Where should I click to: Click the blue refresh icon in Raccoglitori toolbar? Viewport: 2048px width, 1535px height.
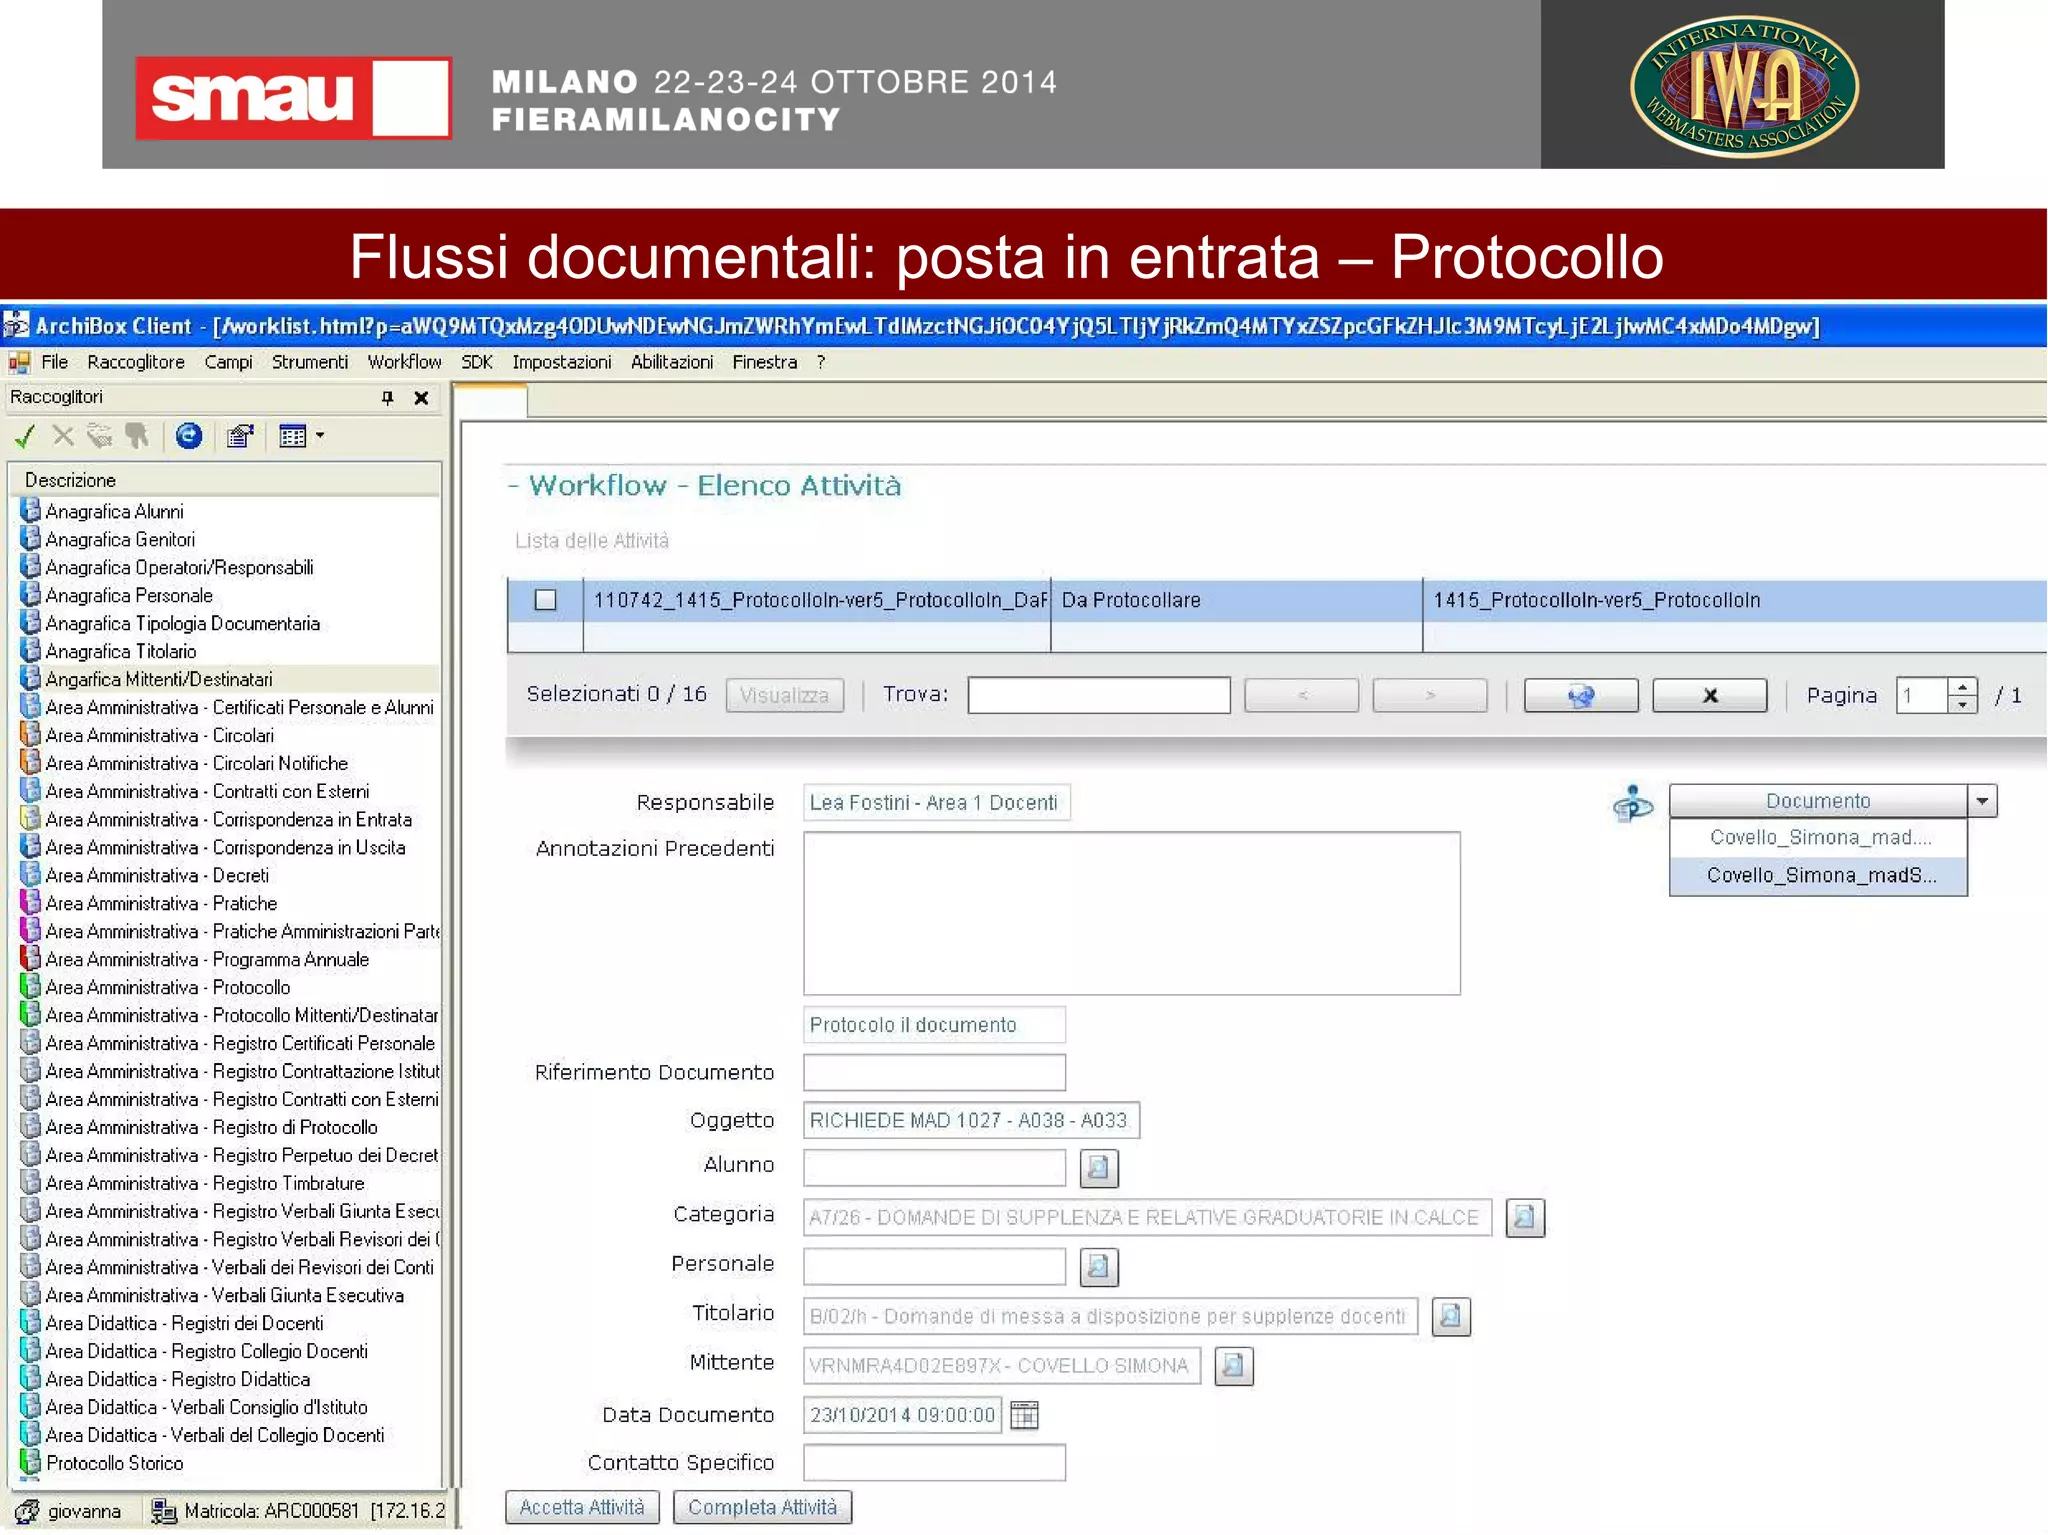click(189, 436)
